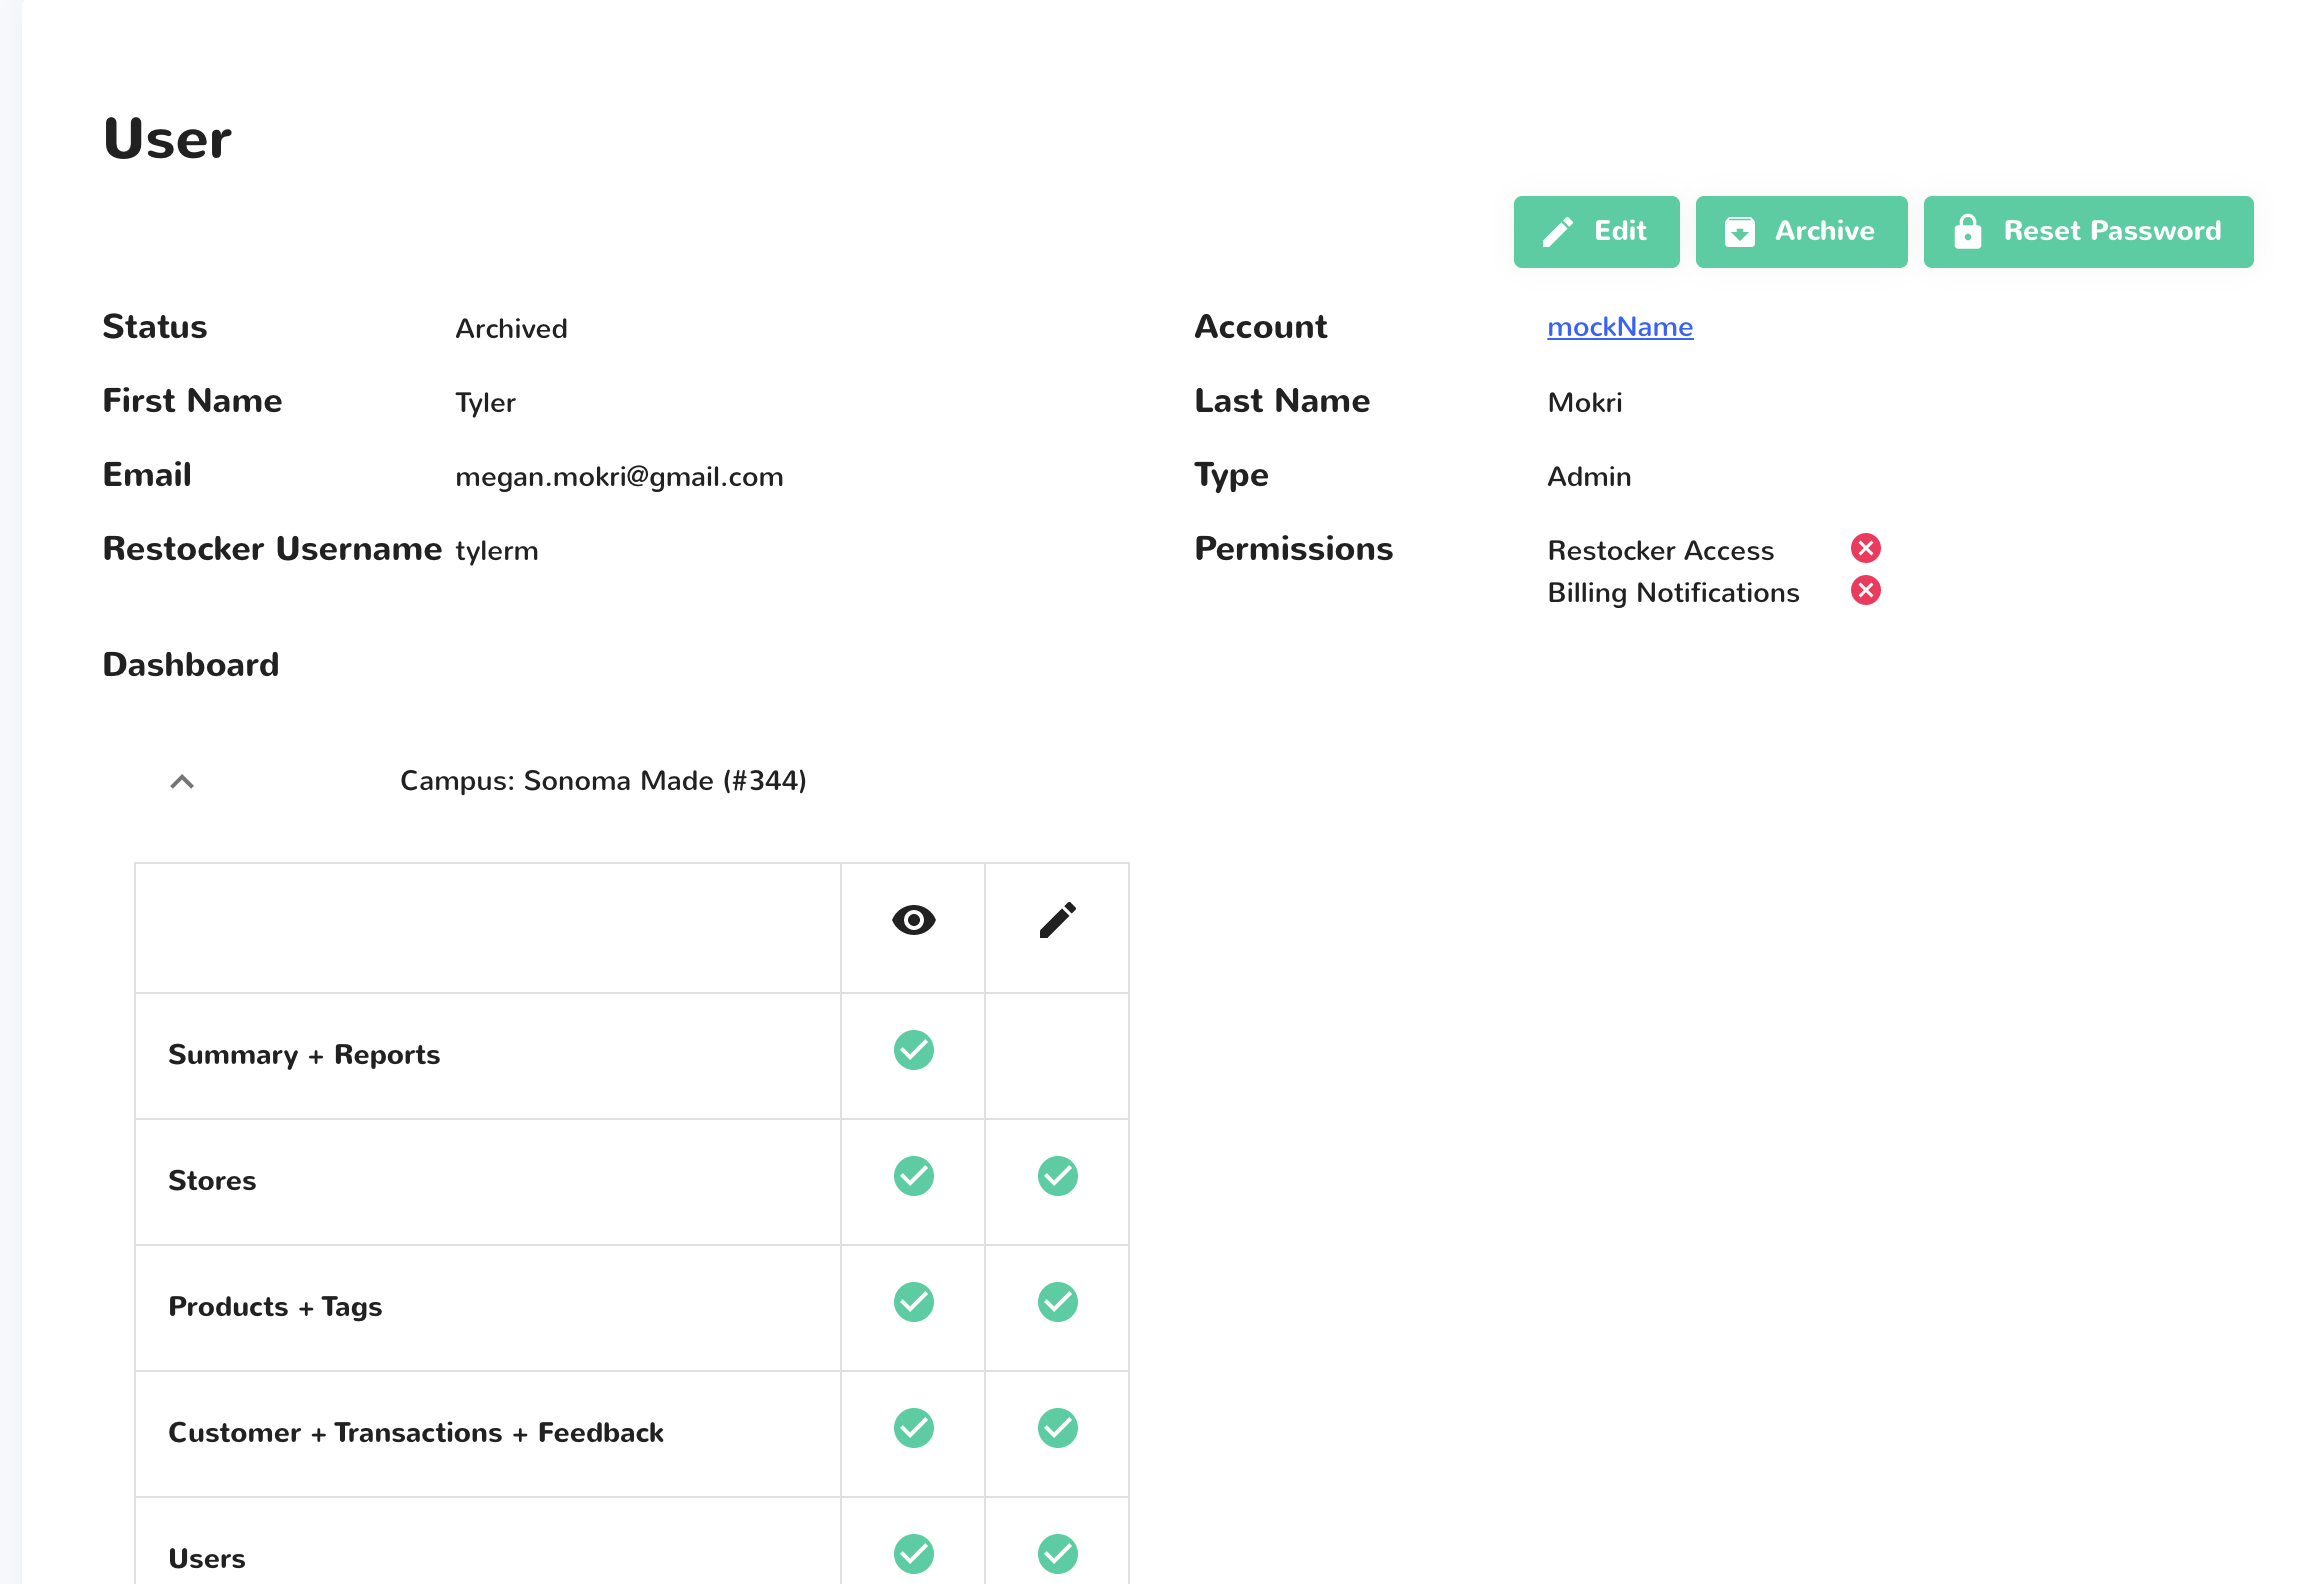Click the First Name value Tyler

click(485, 403)
